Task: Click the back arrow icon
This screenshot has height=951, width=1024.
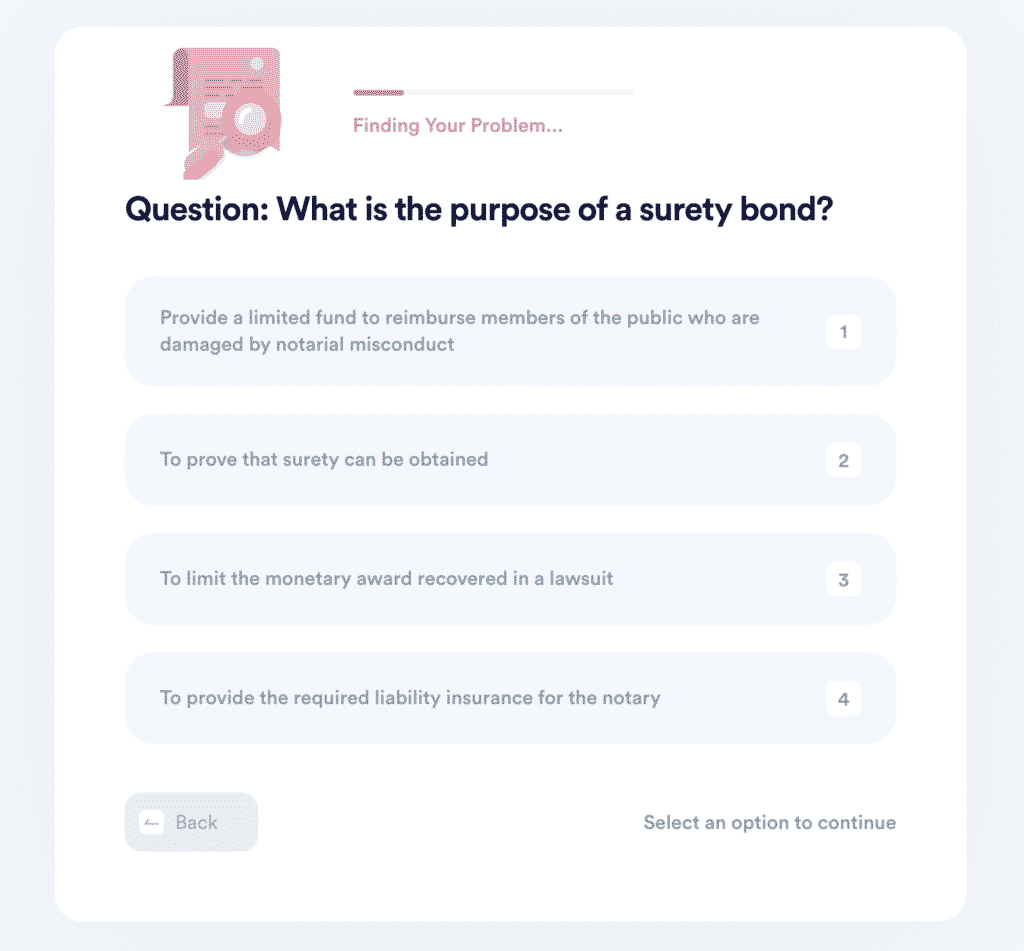Action: 152,822
